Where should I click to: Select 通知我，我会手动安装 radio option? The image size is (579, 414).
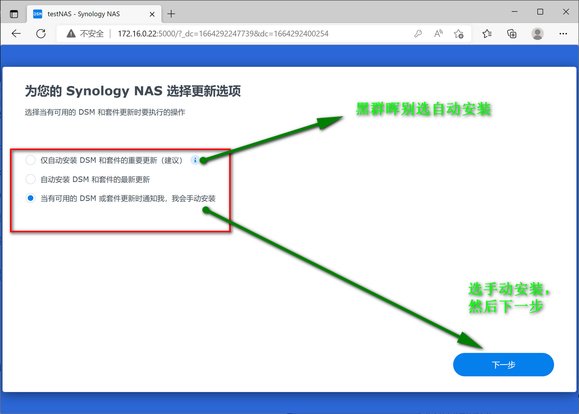[x=30, y=198]
